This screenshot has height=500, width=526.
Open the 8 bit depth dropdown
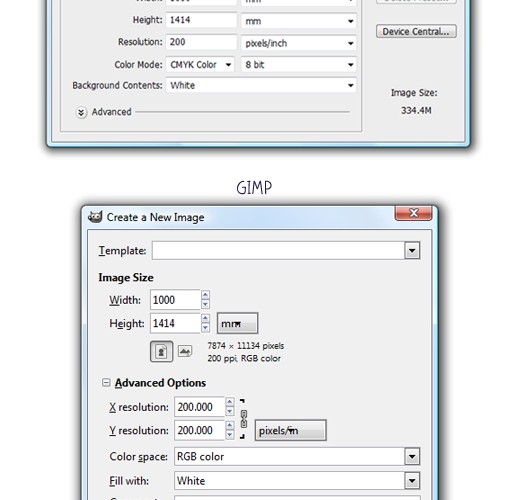point(299,64)
